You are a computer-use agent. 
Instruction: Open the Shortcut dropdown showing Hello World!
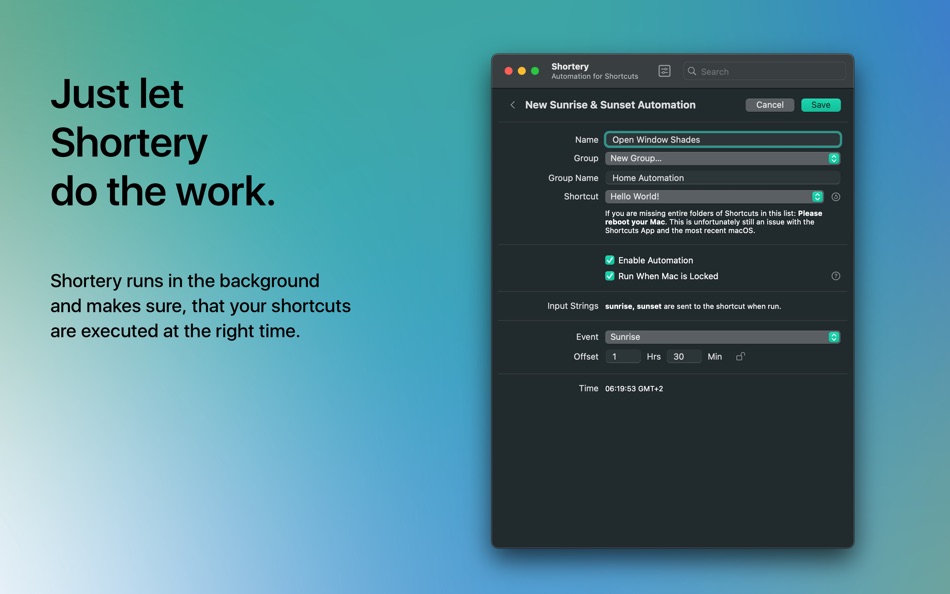pyautogui.click(x=714, y=196)
